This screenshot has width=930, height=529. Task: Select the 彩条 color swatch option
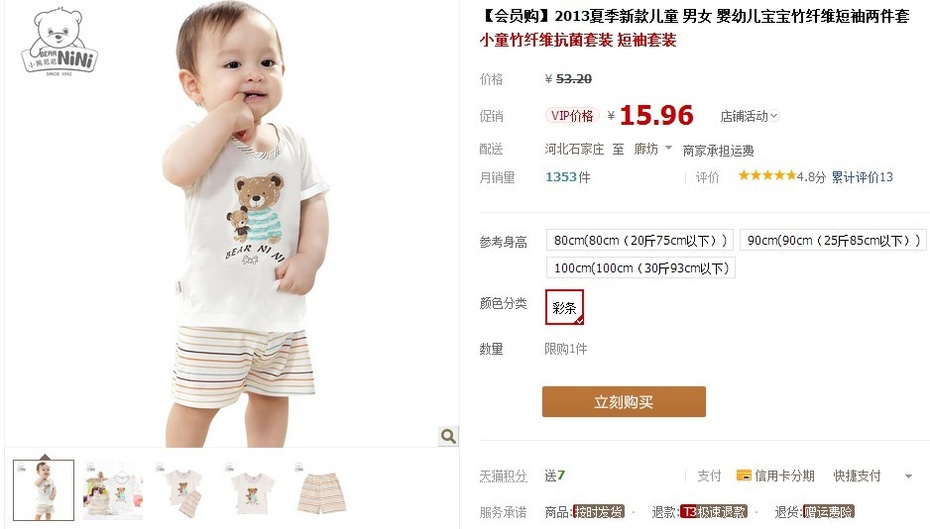[x=565, y=307]
